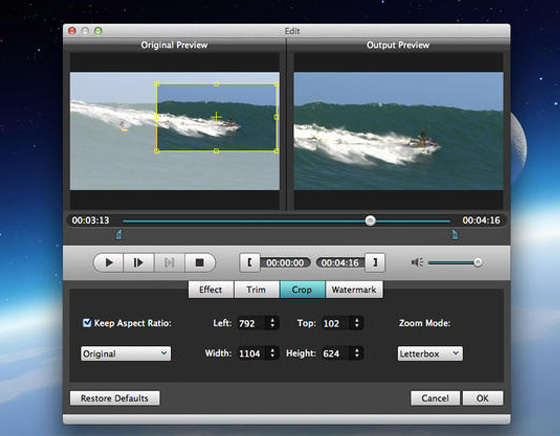
Task: Click the crop box right-middle handle
Action: click(276, 117)
